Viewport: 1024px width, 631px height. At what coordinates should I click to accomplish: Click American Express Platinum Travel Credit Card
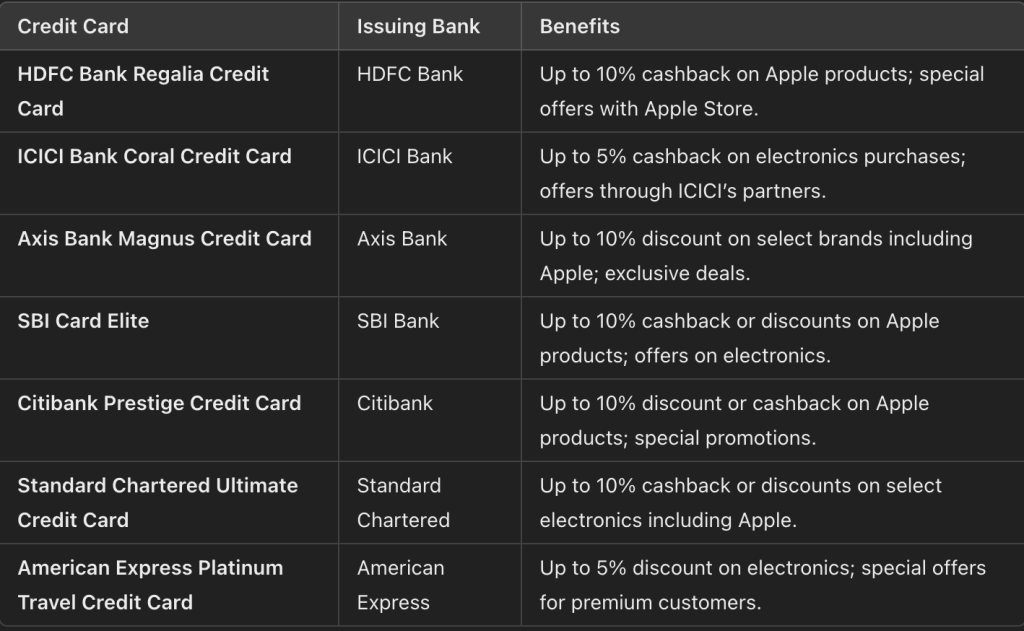click(150, 585)
